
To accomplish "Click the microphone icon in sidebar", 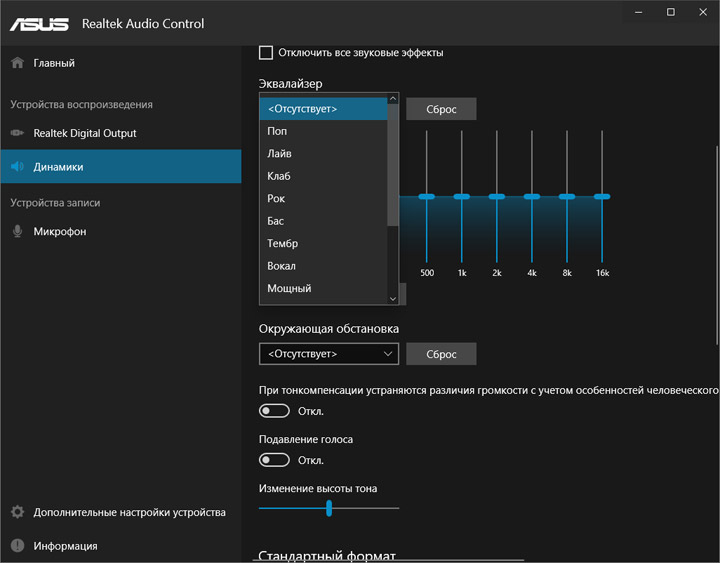I will (17, 231).
